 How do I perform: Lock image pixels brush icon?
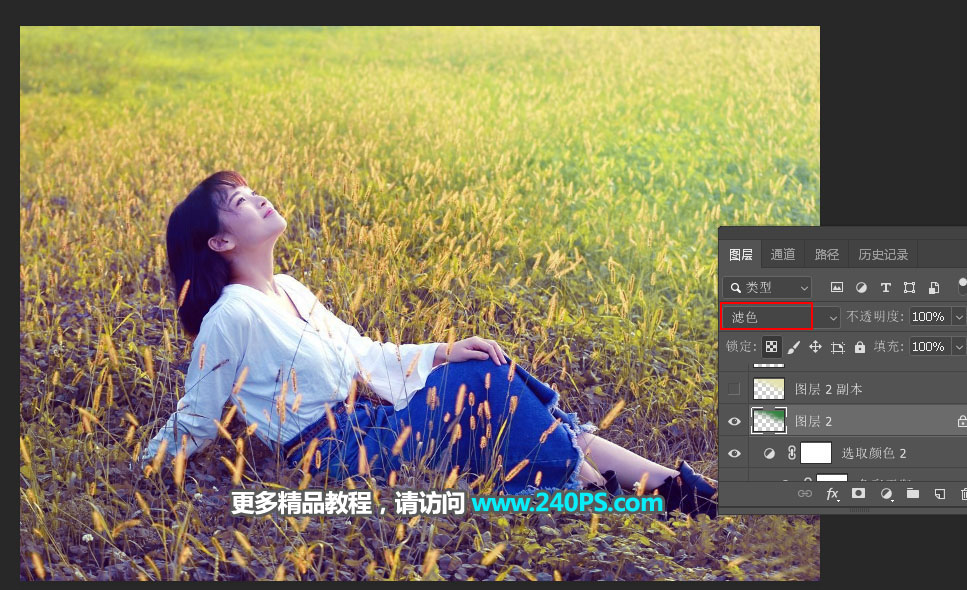click(x=794, y=347)
